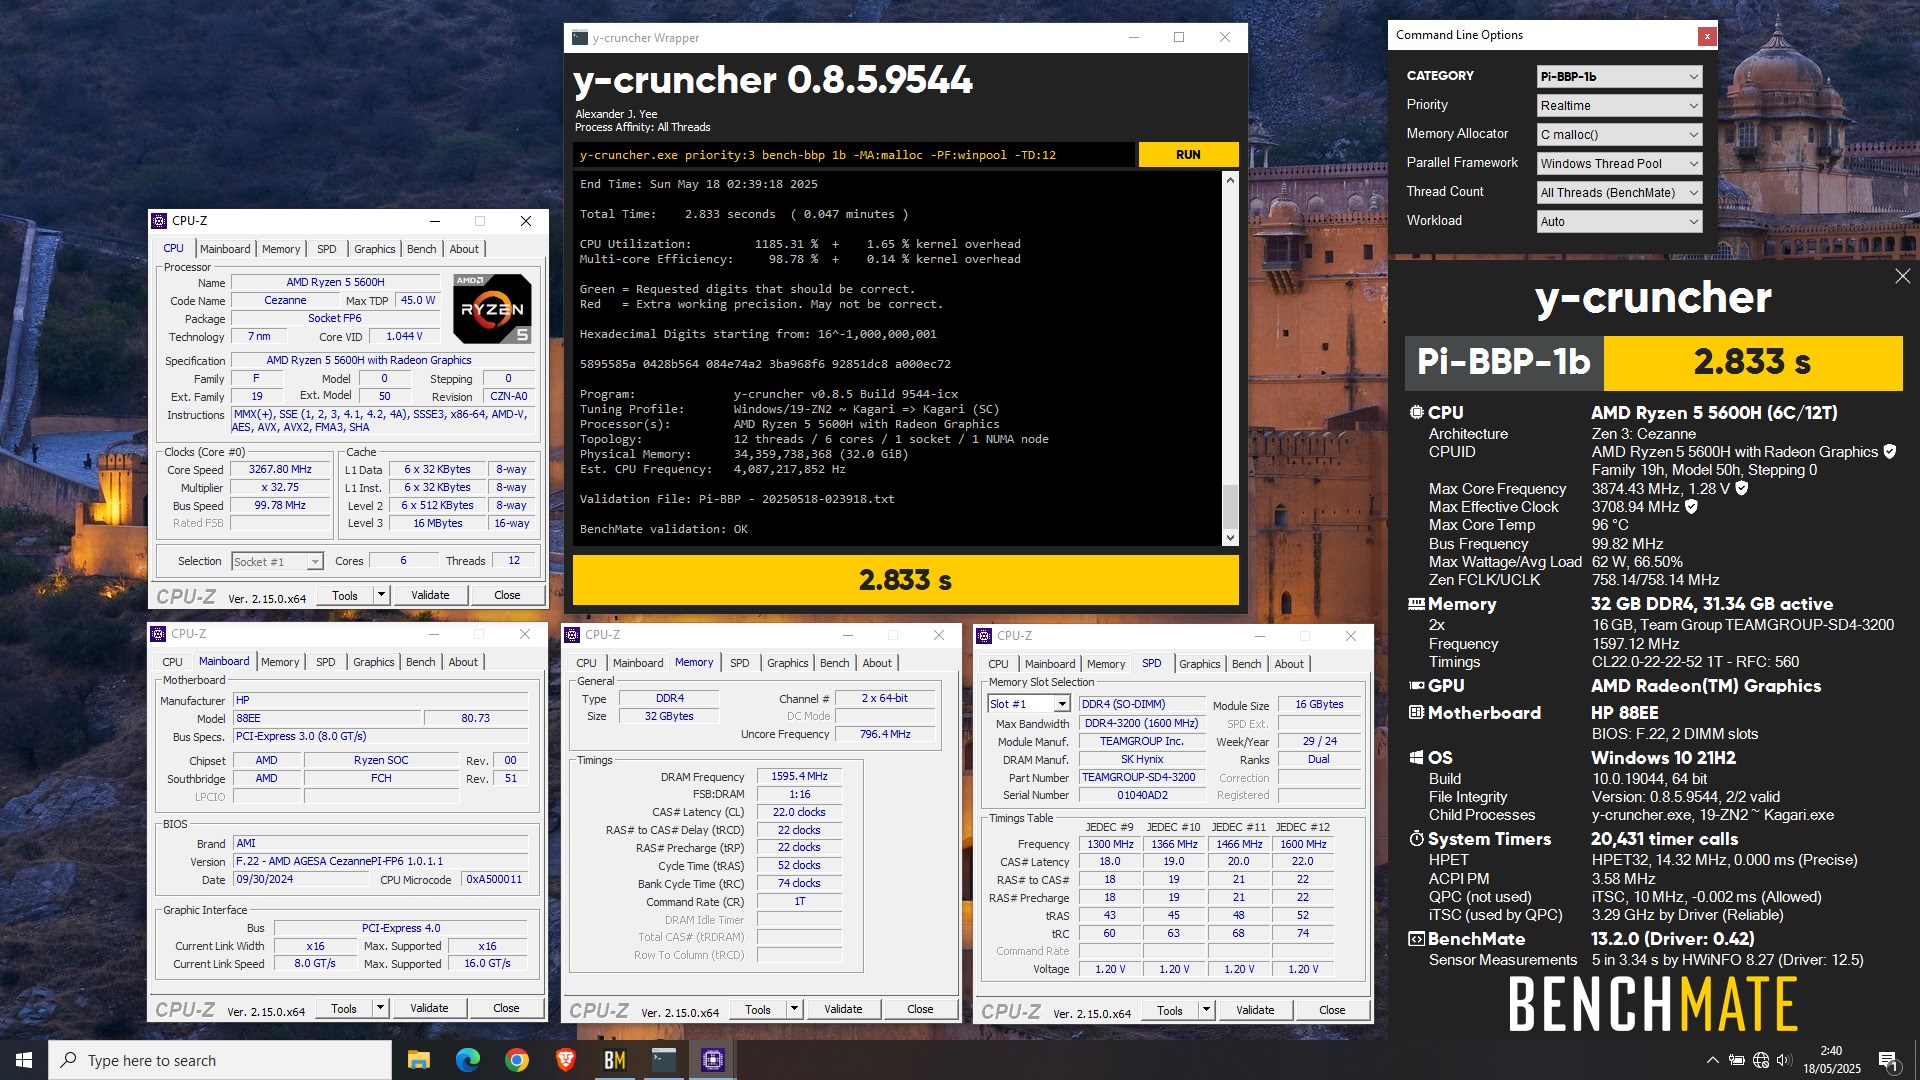Click the y-cruncher command line text field
This screenshot has height=1080, width=1920.
coord(854,155)
